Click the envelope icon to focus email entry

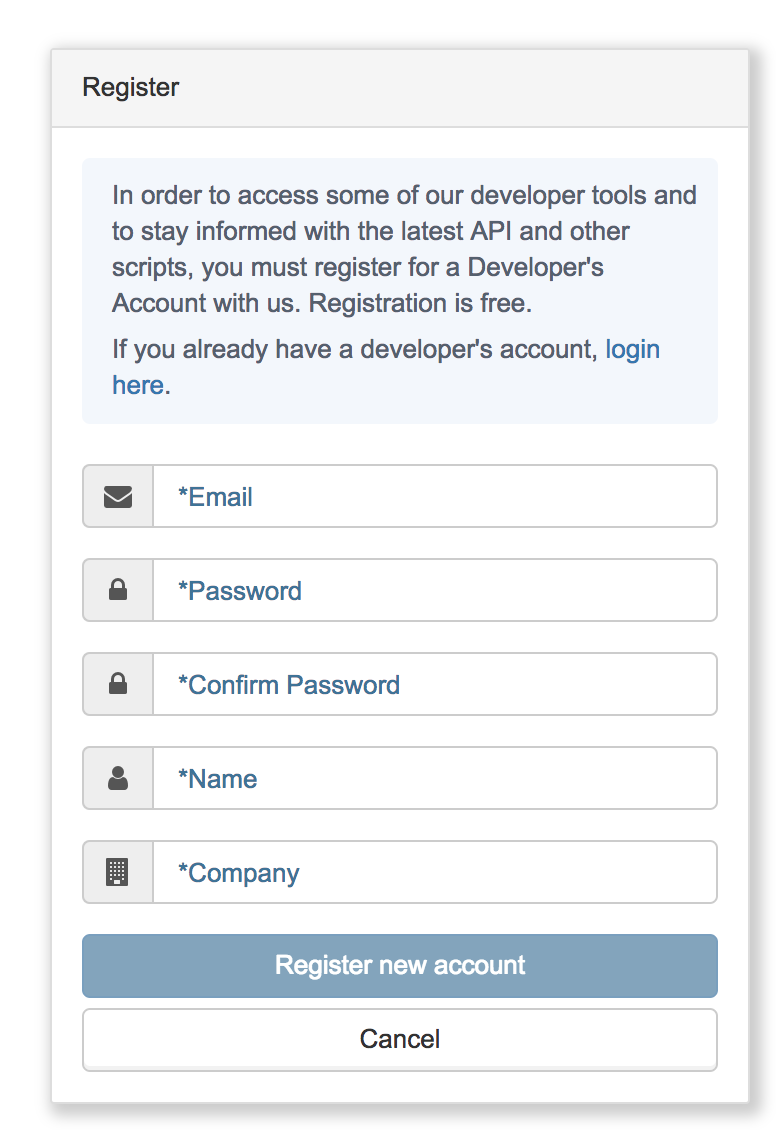(x=117, y=496)
